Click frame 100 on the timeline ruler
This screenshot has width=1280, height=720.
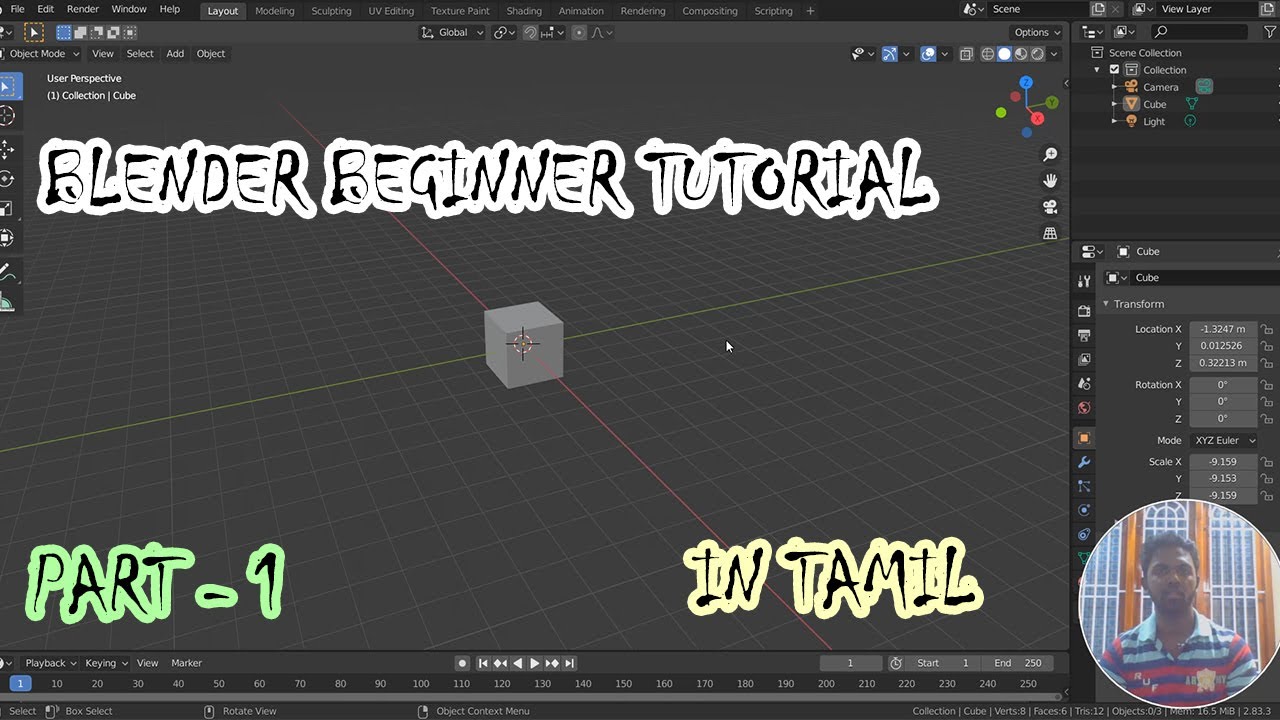pos(421,684)
